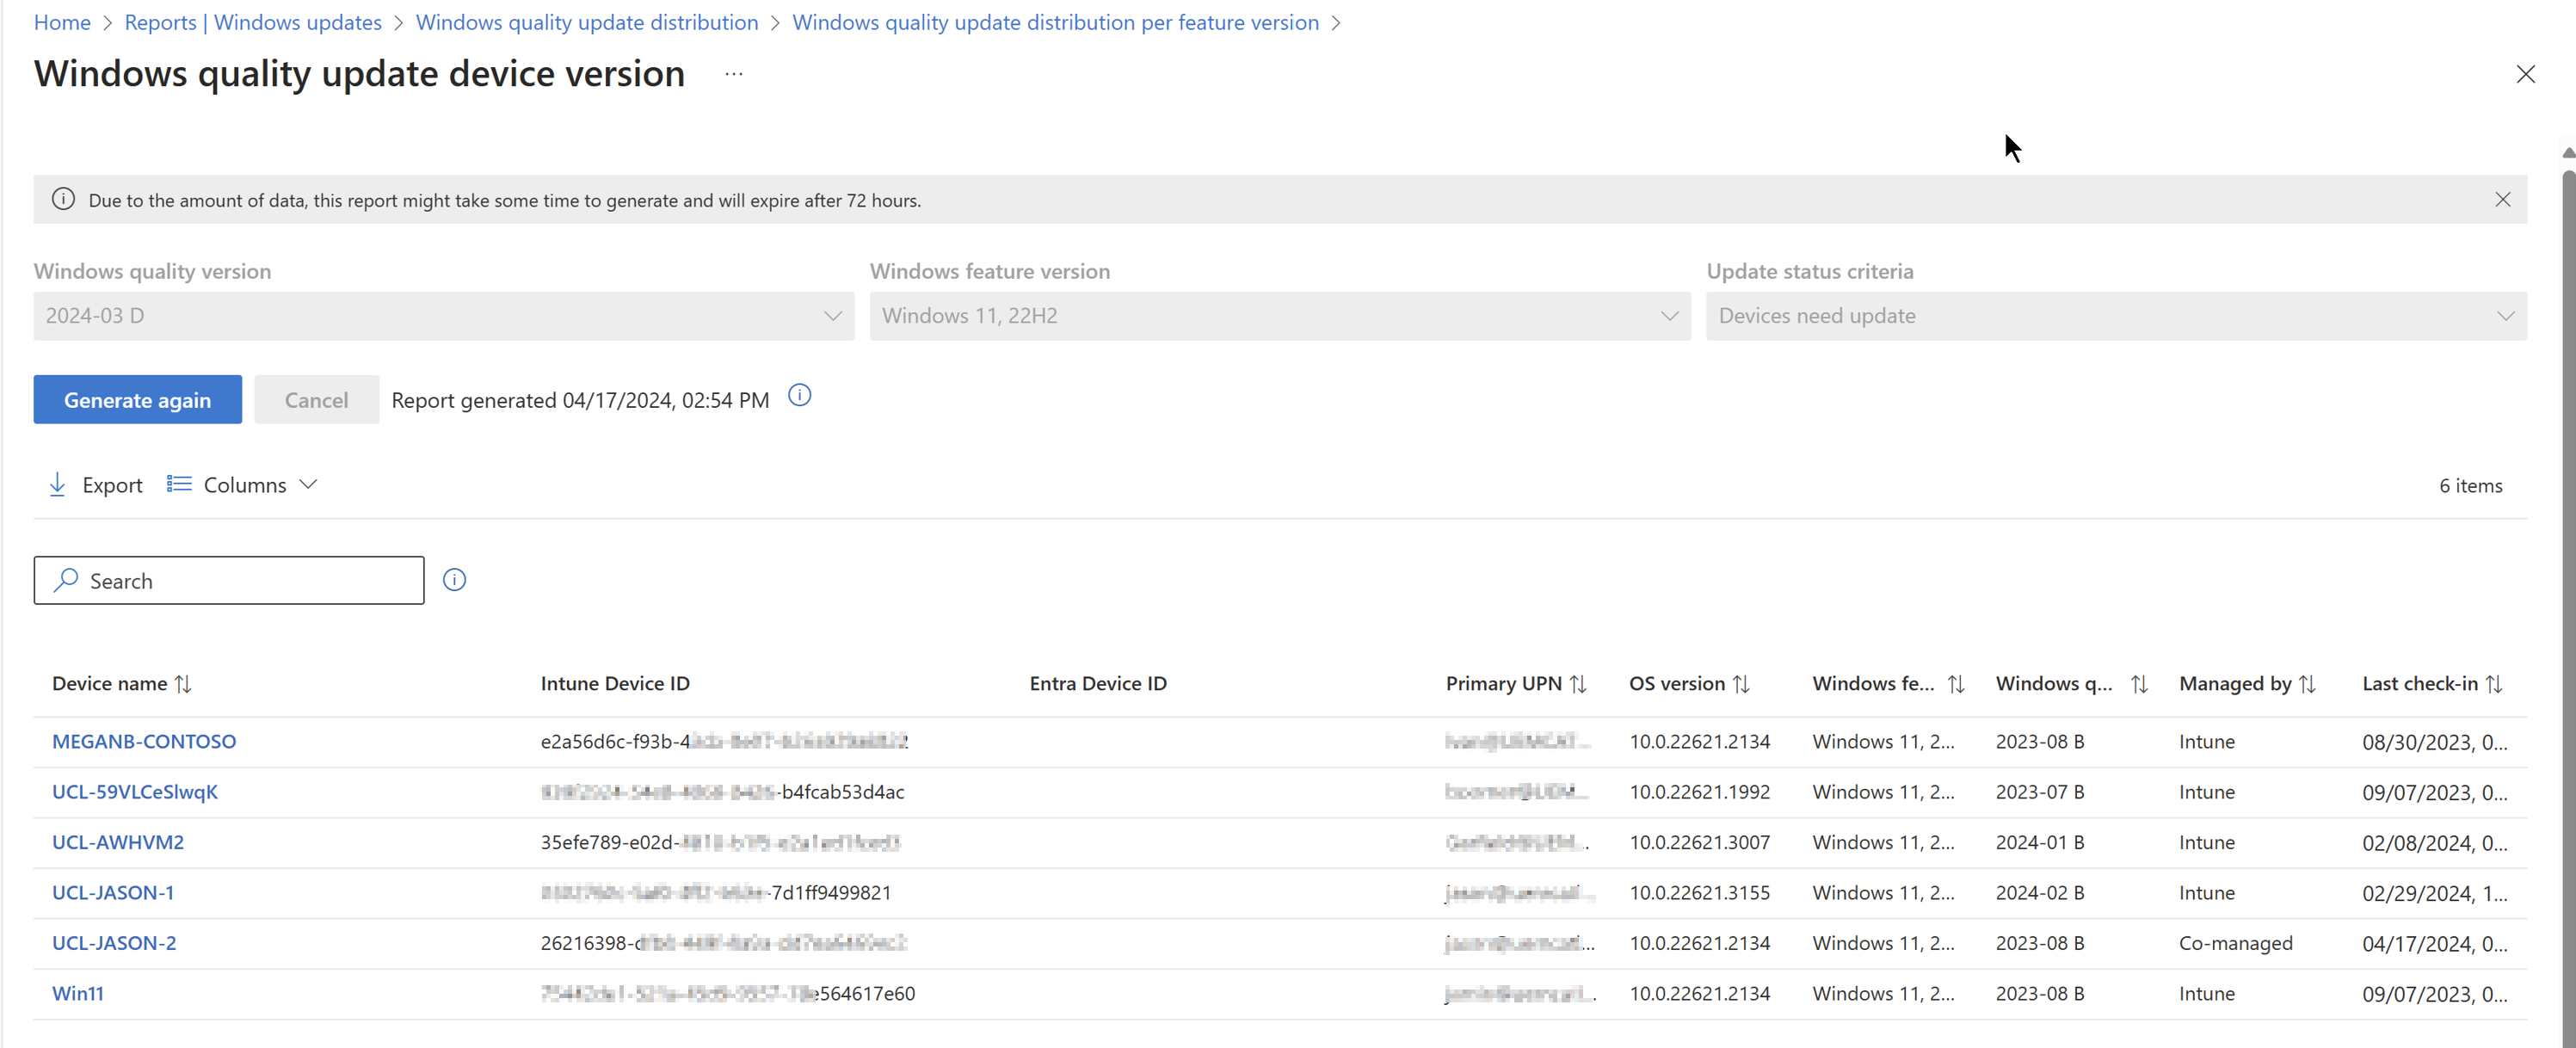Sort by Managed by column arrows

pyautogui.click(x=2307, y=684)
